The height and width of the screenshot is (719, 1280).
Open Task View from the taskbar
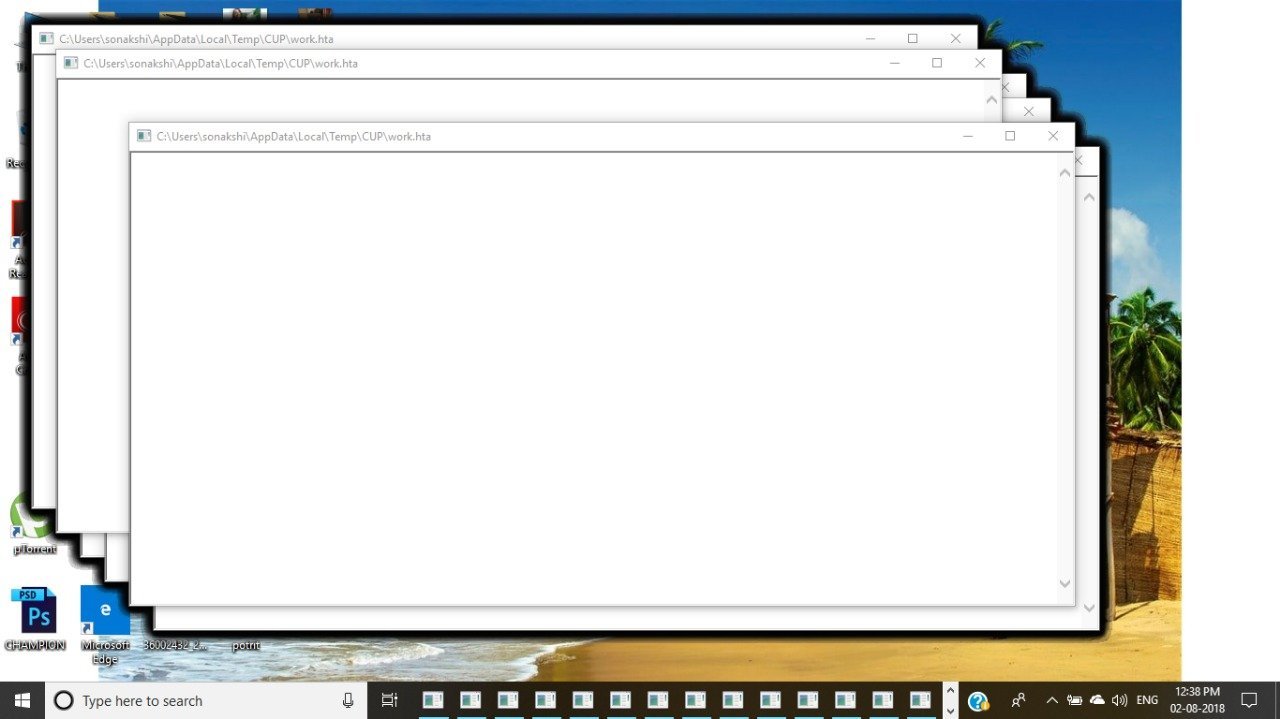tap(389, 699)
